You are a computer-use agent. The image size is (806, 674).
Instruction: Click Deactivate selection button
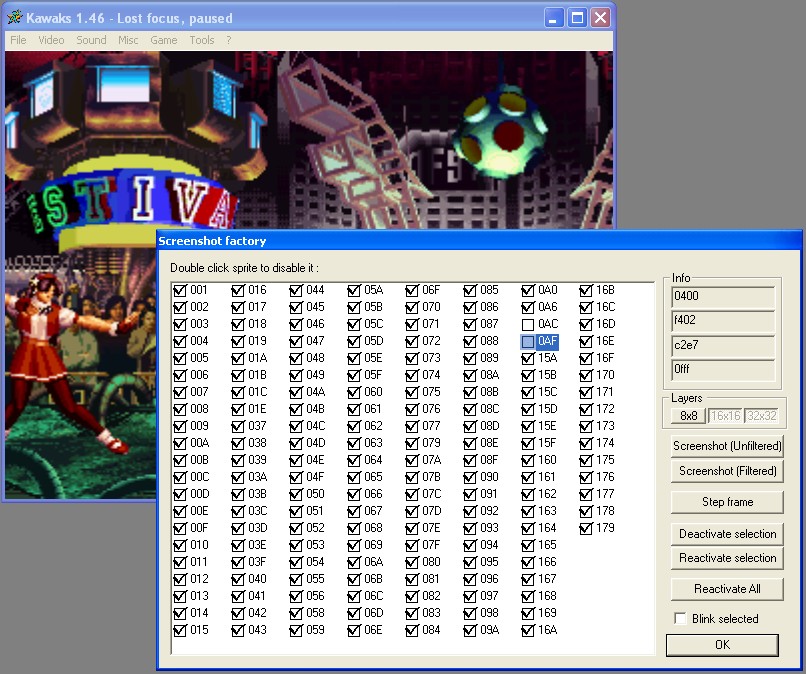coord(727,534)
